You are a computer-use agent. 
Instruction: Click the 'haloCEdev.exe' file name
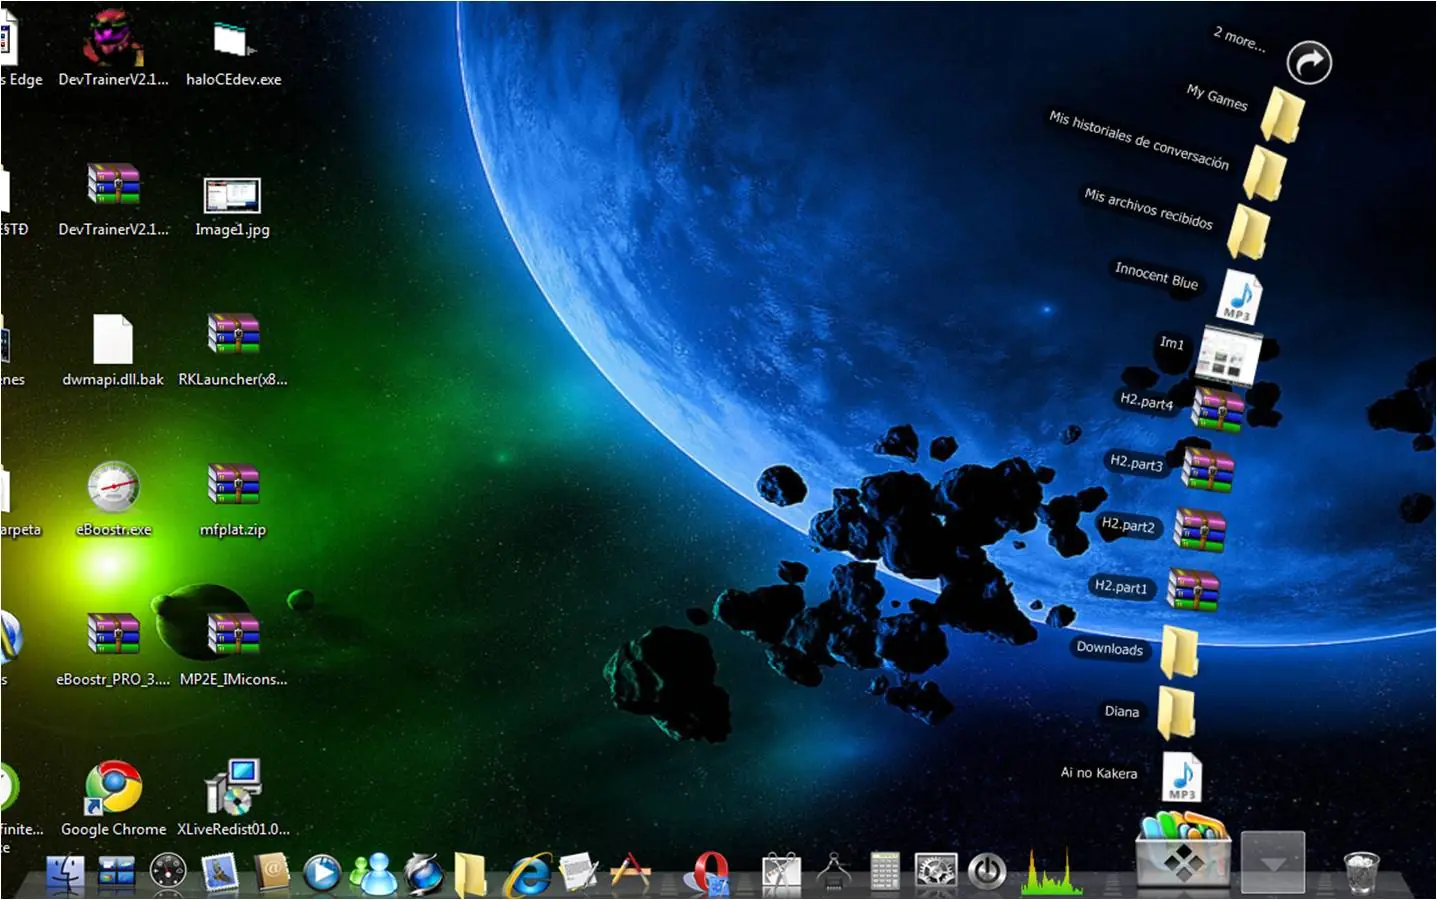pyautogui.click(x=233, y=79)
